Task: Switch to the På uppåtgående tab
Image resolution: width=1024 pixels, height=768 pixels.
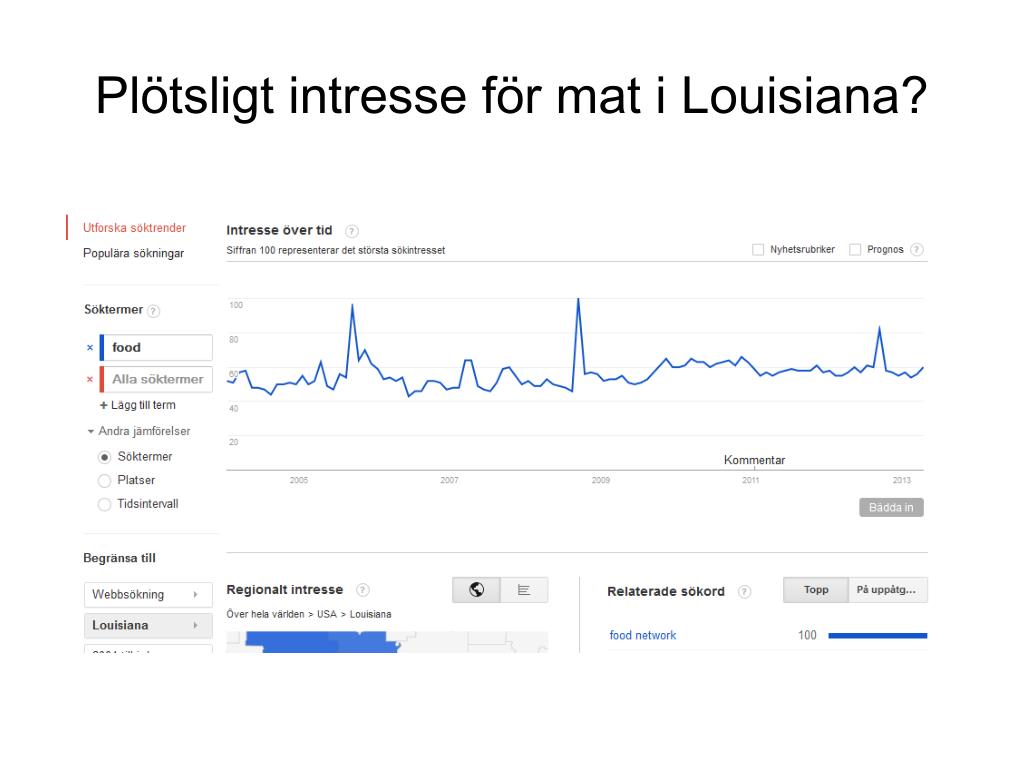Action: (888, 590)
